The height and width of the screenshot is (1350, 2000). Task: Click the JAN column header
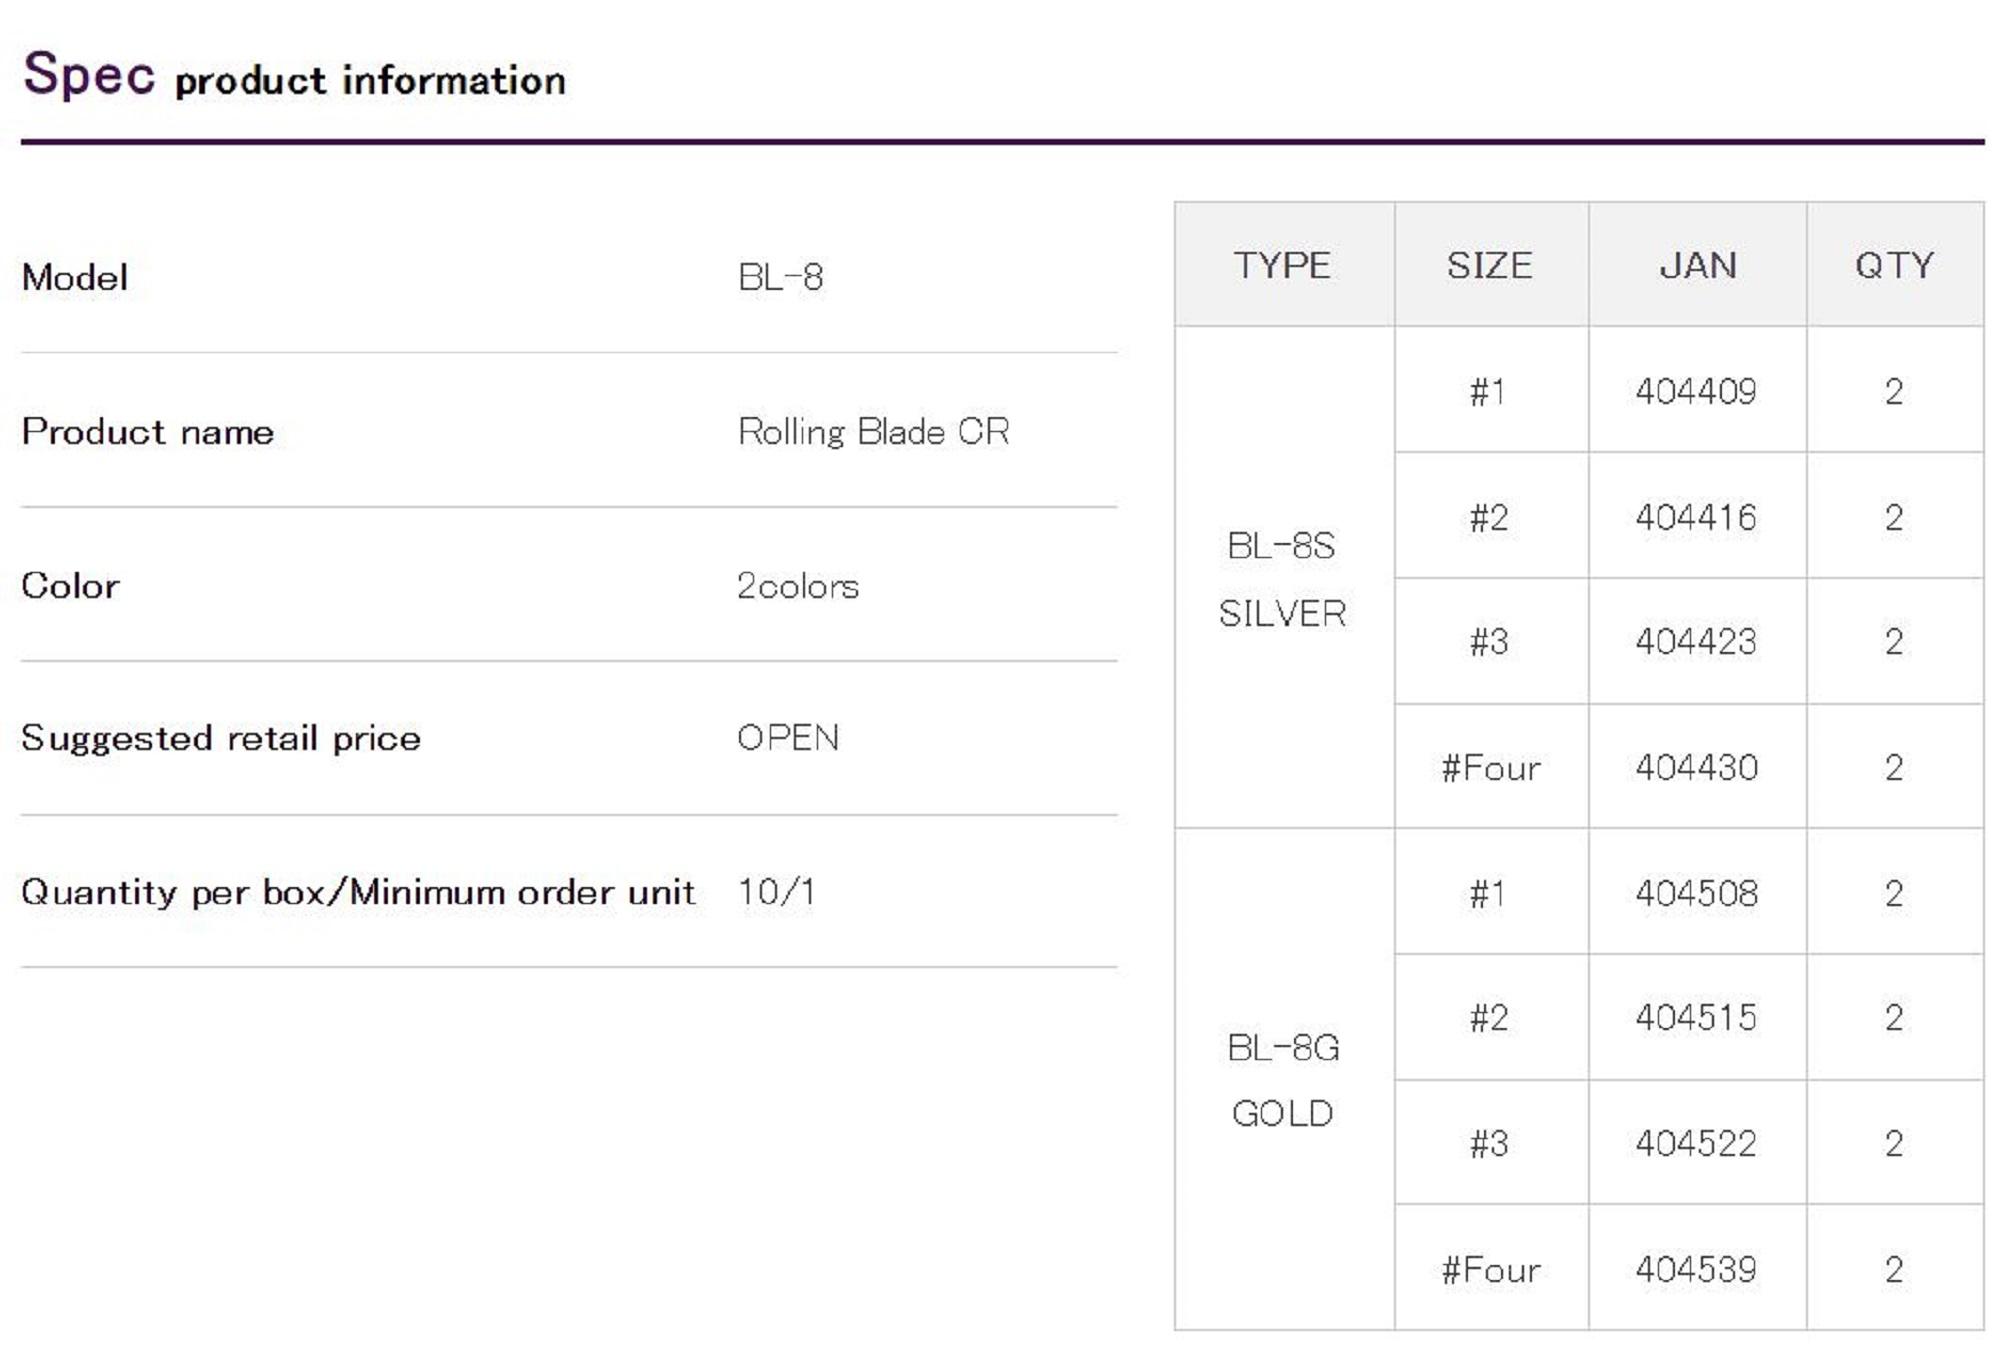point(1697,265)
